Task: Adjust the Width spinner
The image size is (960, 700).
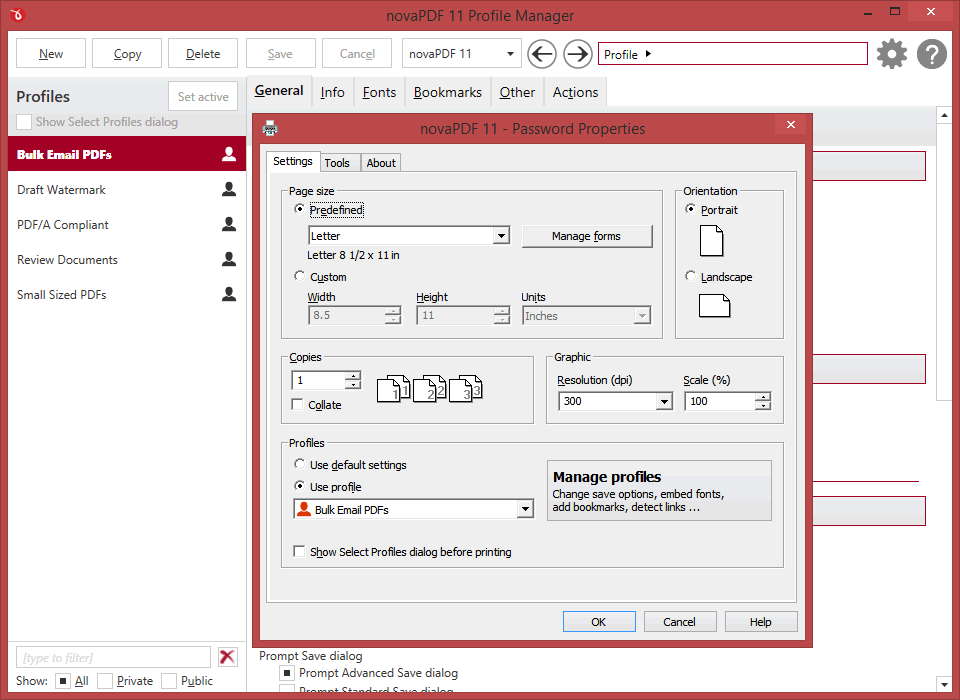Action: click(x=393, y=315)
